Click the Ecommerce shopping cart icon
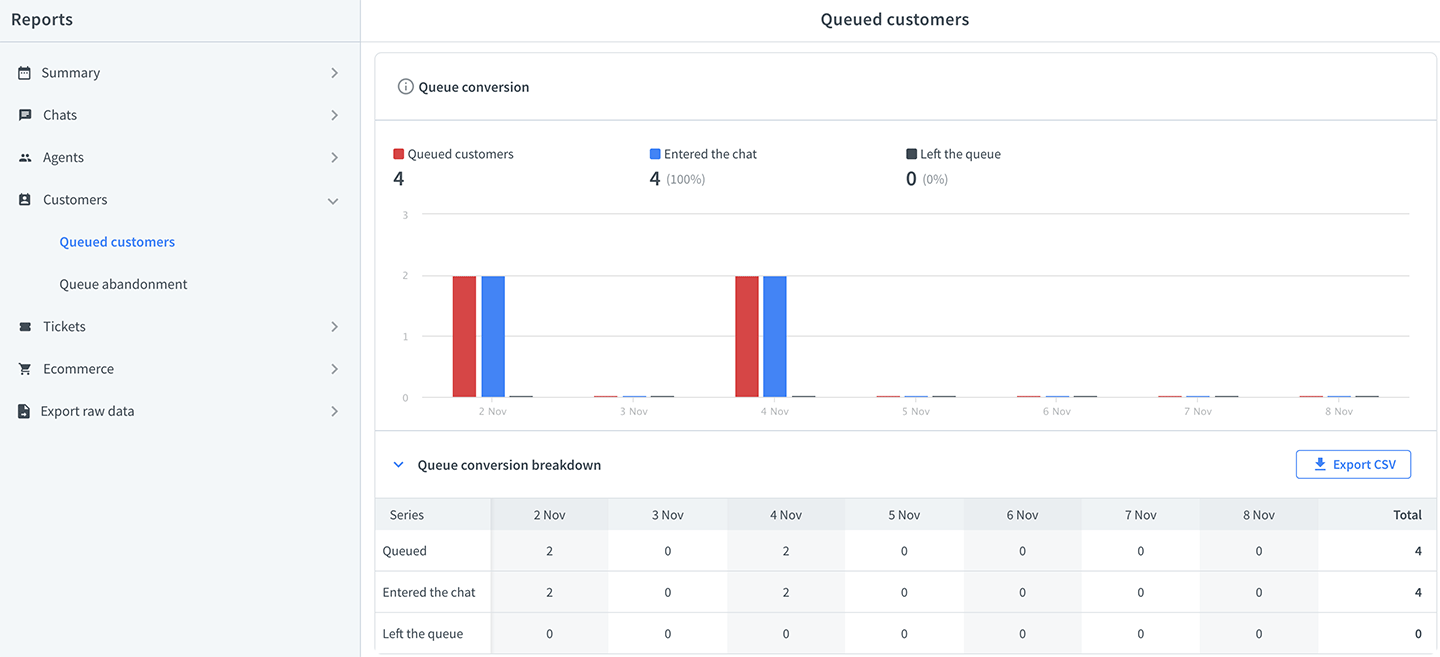Image resolution: width=1440 pixels, height=657 pixels. 25,369
